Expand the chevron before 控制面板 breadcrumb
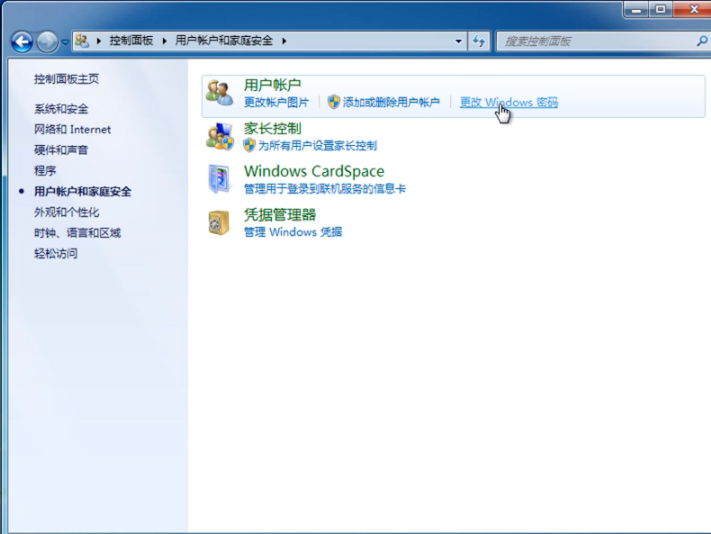Screen dimensions: 711x534 (98, 41)
